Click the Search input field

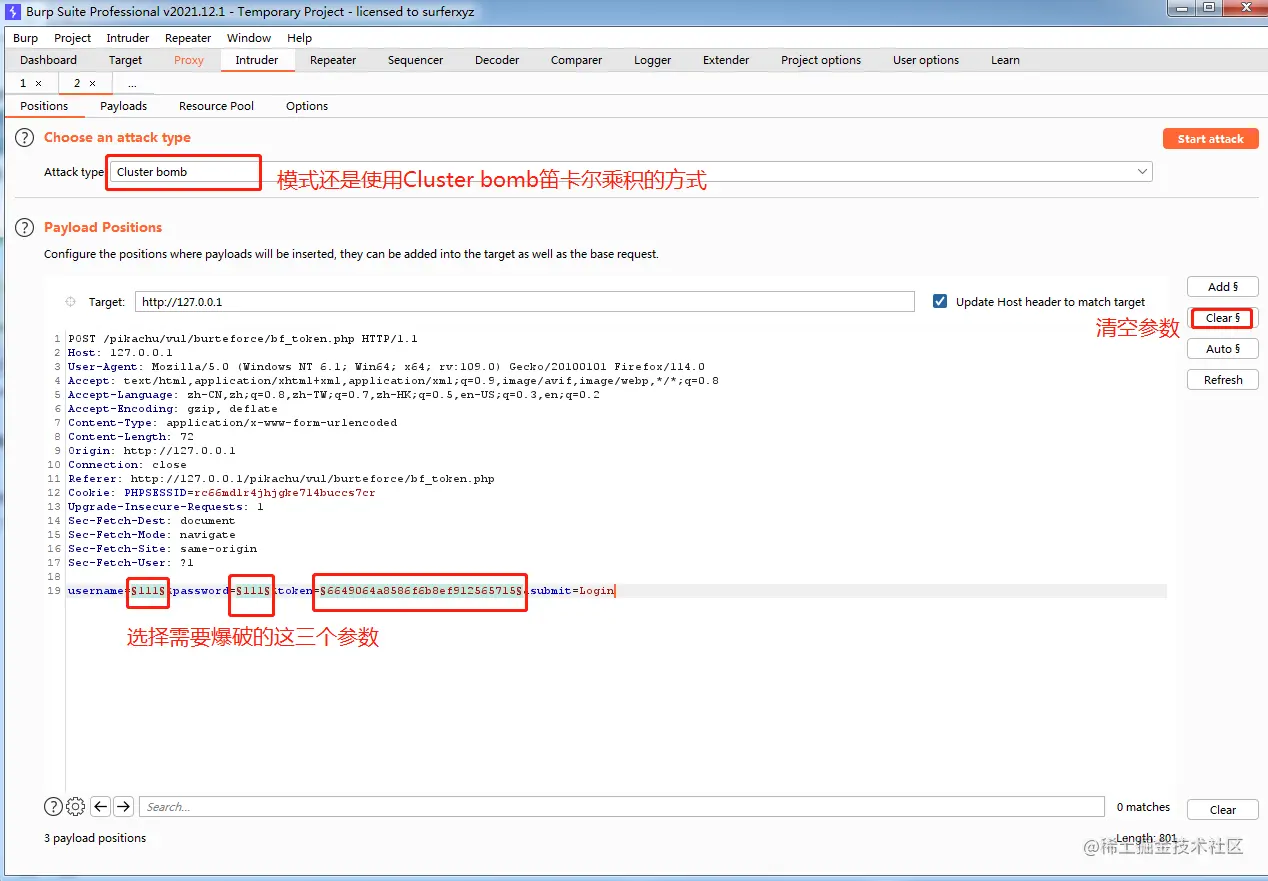pyautogui.click(x=622, y=807)
